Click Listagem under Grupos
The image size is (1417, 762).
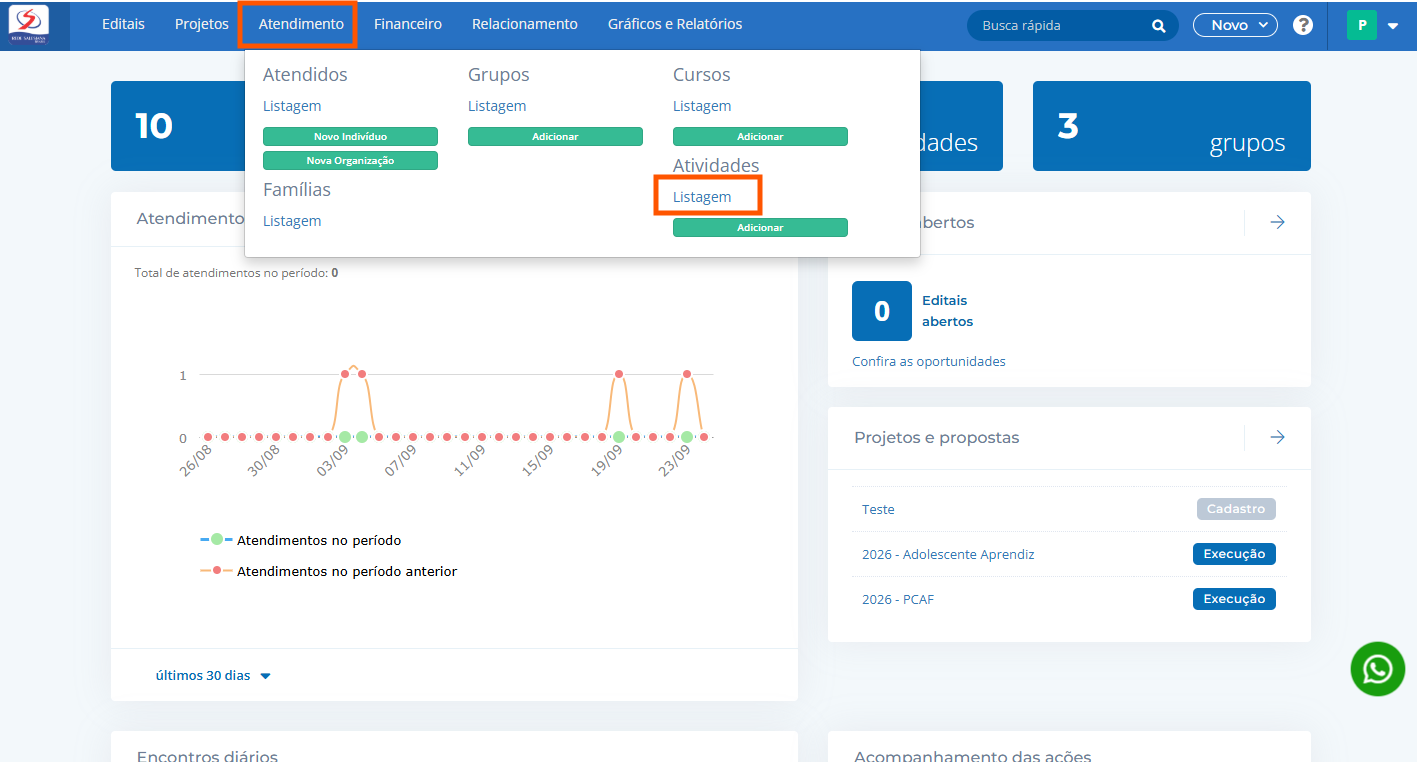(497, 106)
